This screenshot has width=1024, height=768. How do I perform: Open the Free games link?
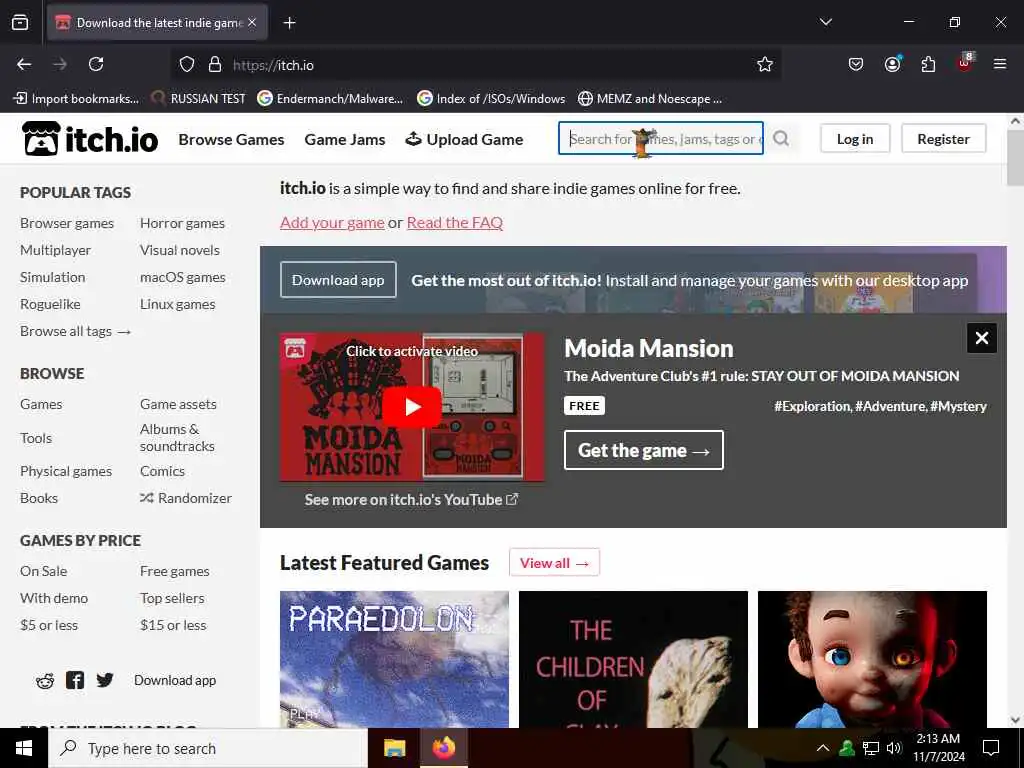click(174, 571)
